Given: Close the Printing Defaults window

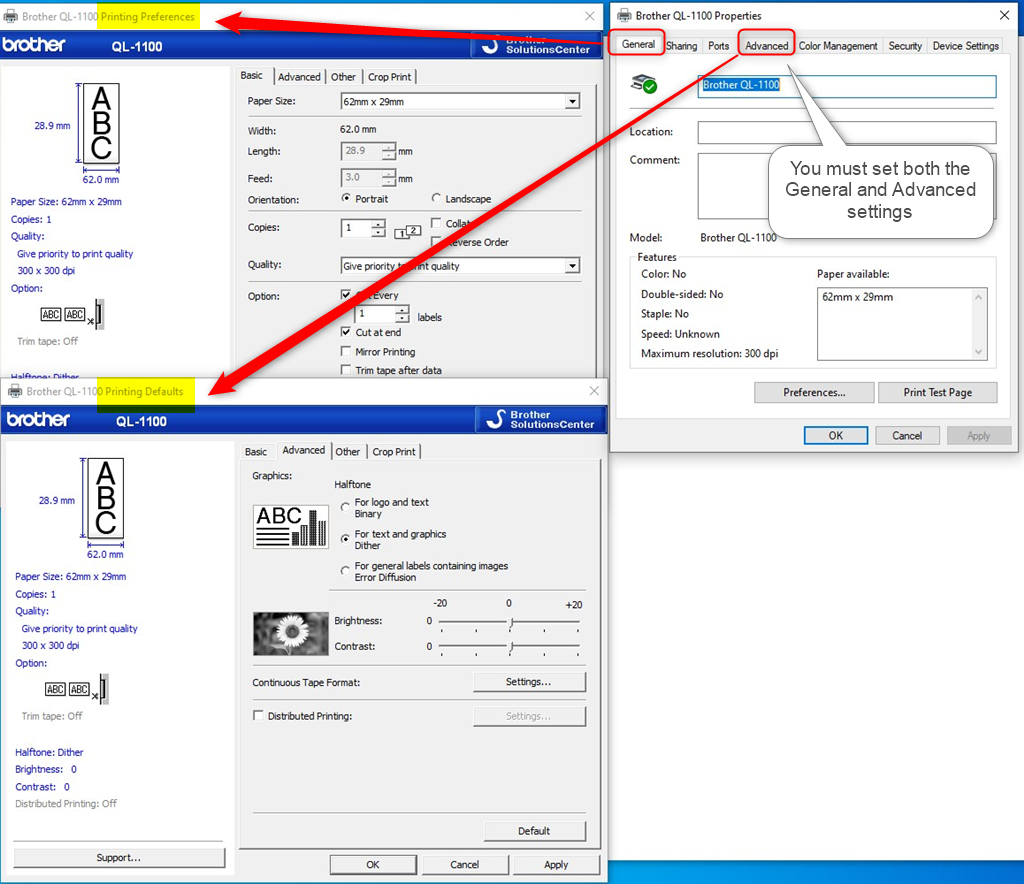Looking at the screenshot, I should click(594, 391).
